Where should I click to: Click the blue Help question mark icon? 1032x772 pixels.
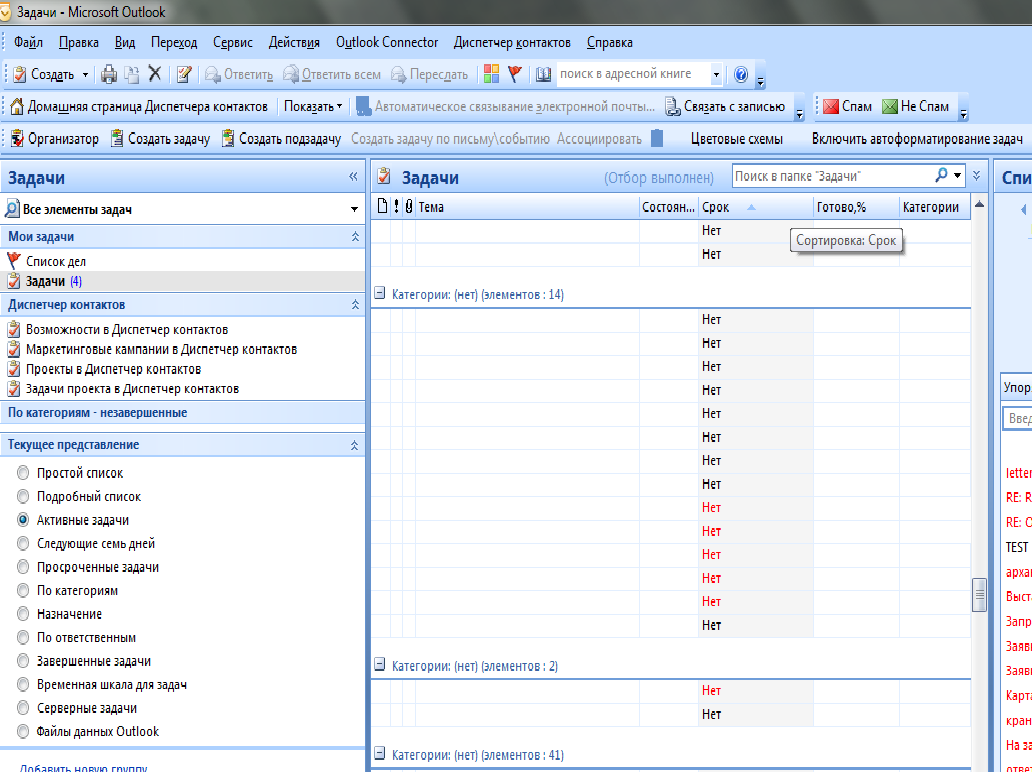[741, 74]
